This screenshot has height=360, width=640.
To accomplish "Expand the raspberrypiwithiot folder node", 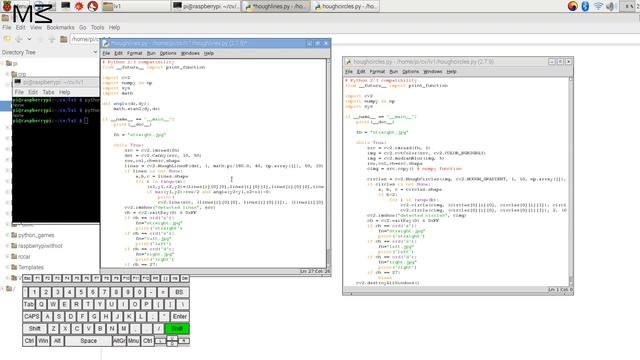I will coord(7,246).
